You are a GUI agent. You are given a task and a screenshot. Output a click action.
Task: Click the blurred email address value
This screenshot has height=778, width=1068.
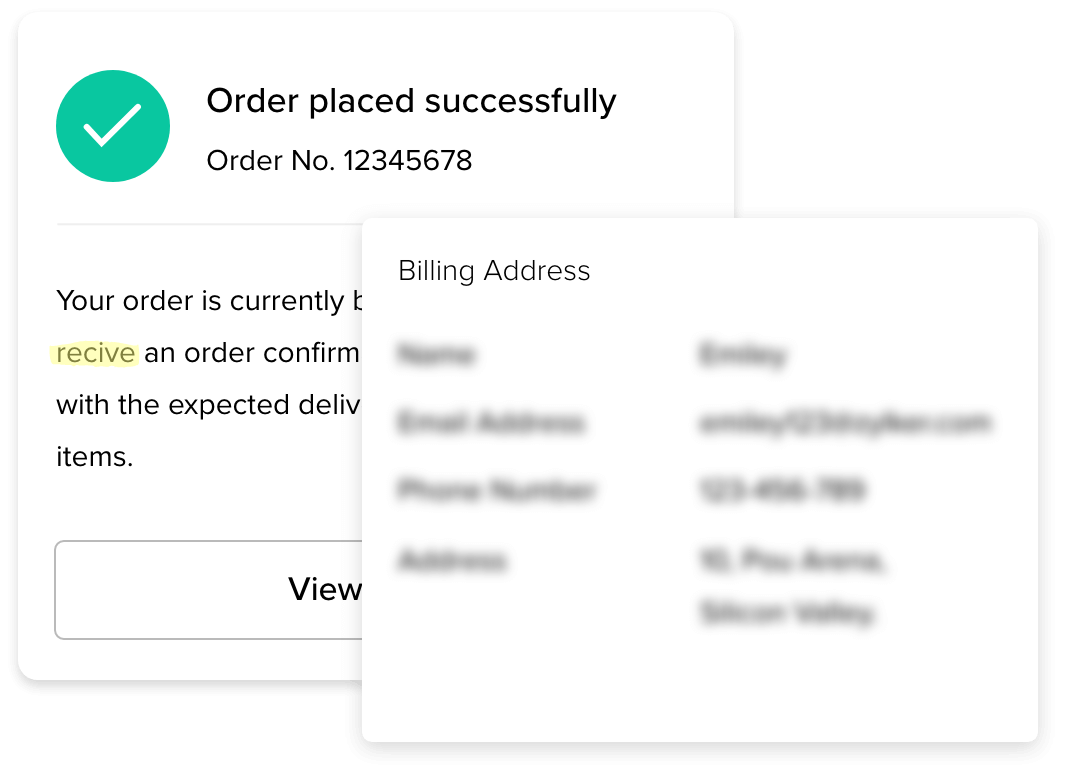tap(845, 423)
